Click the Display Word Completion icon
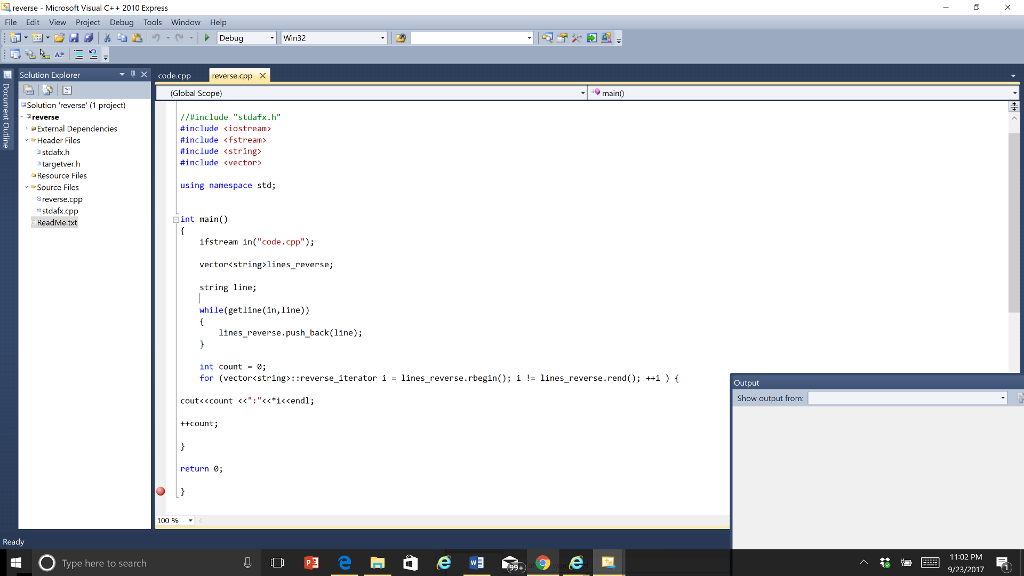Screen dimensions: 1024x576 click(x=59, y=54)
